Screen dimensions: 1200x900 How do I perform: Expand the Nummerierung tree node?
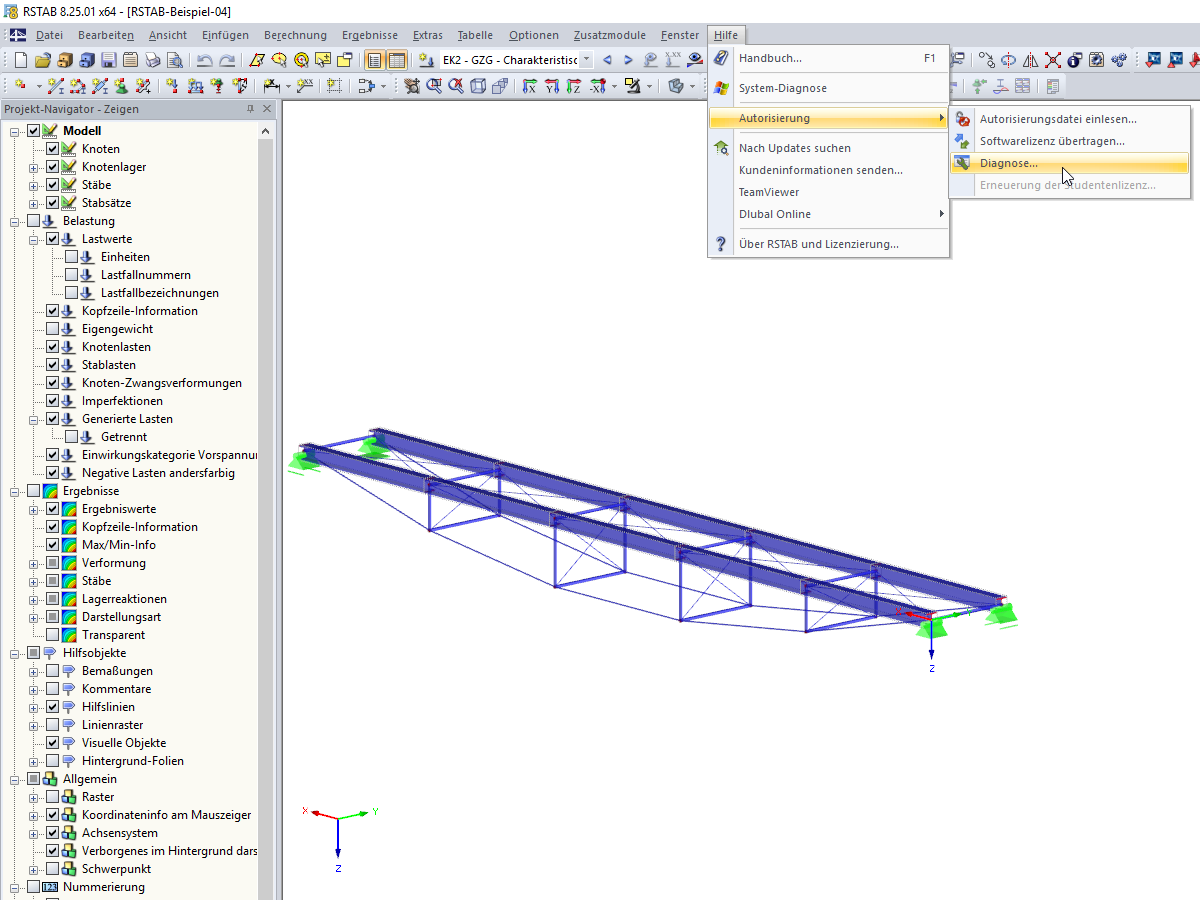(x=15, y=887)
